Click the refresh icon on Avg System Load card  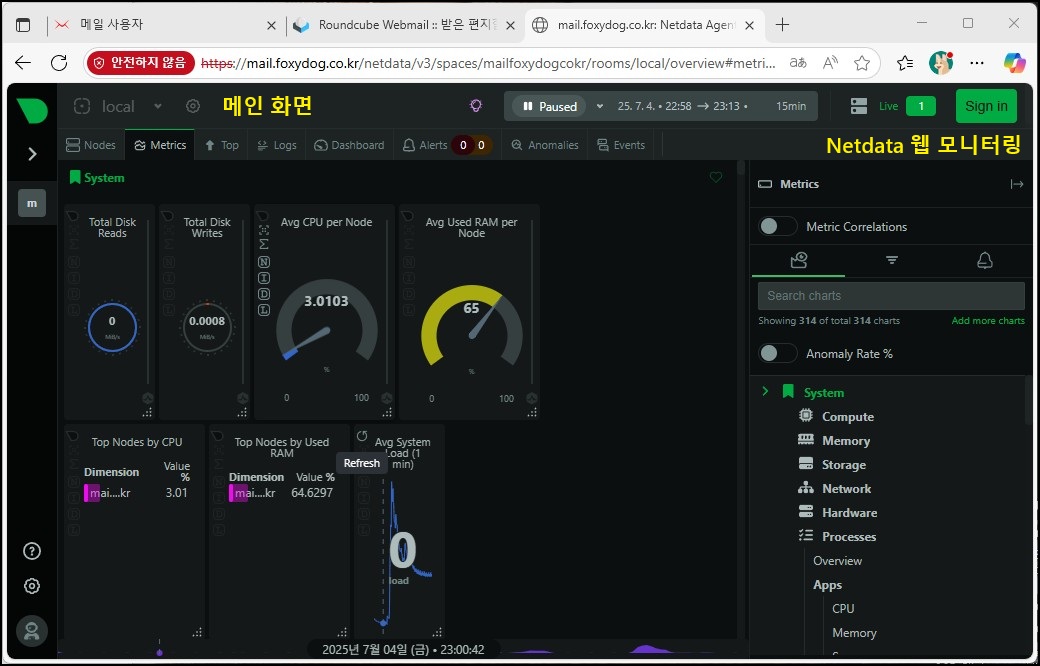[x=361, y=436]
